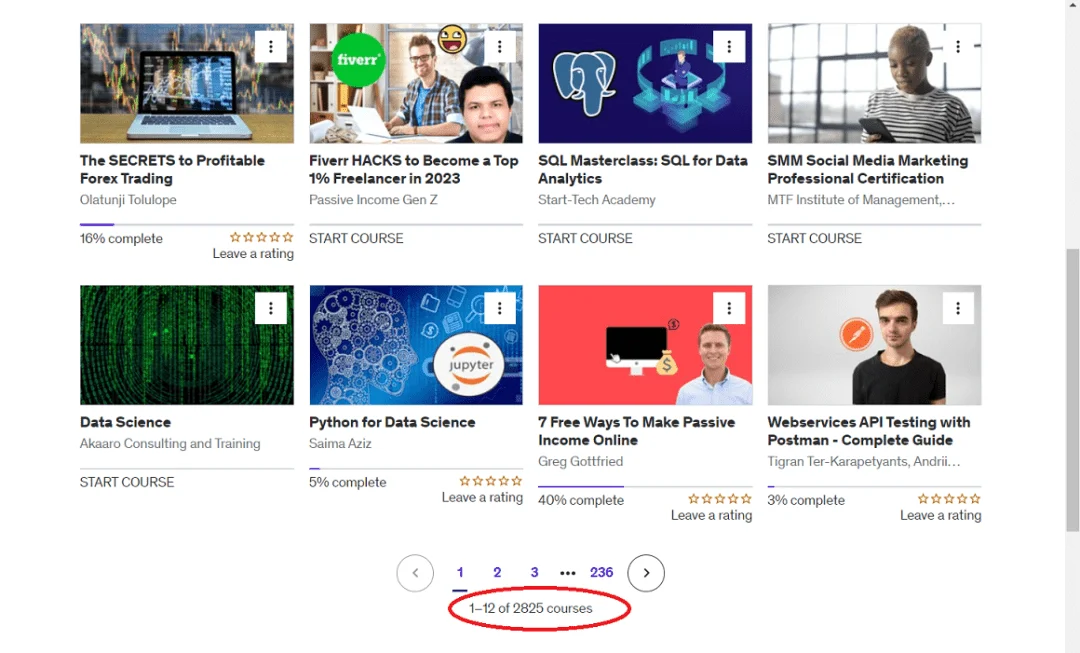The width and height of the screenshot is (1080, 653).
Task: Click instructor name Greg Gottfried
Action: [x=581, y=462]
